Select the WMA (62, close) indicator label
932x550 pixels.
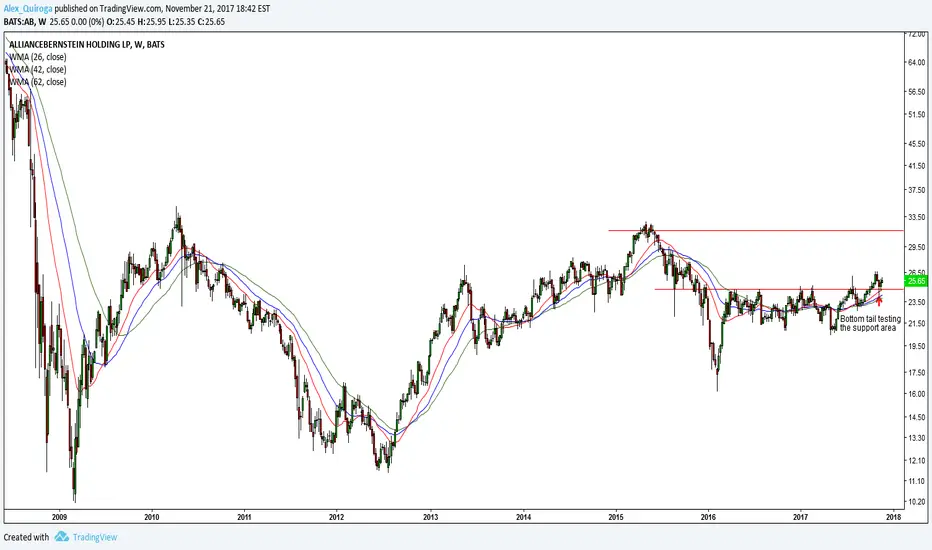37,82
